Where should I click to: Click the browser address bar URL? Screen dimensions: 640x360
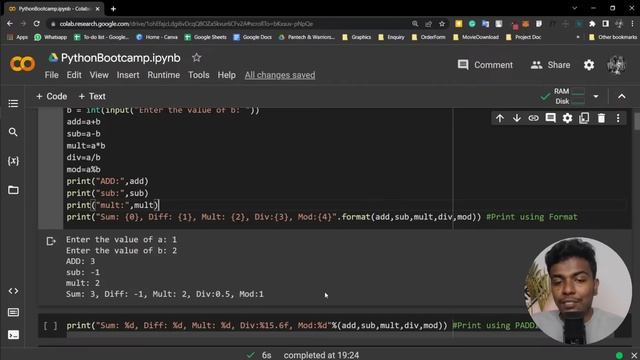pos(186,24)
